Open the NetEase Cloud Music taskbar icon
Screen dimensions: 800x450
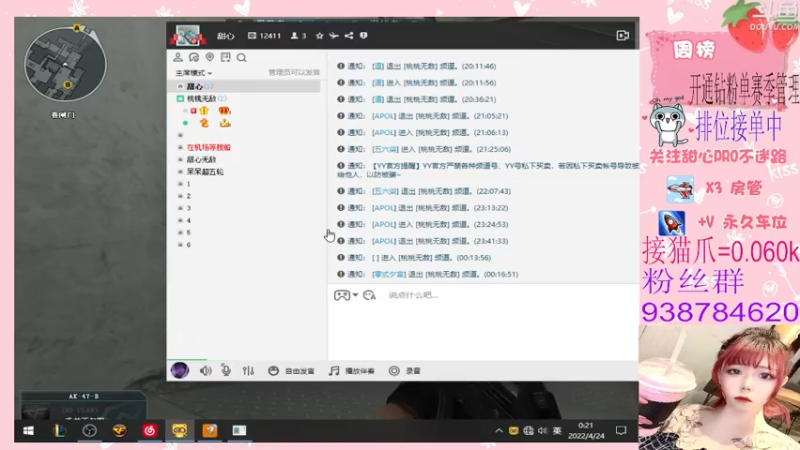pos(149,431)
